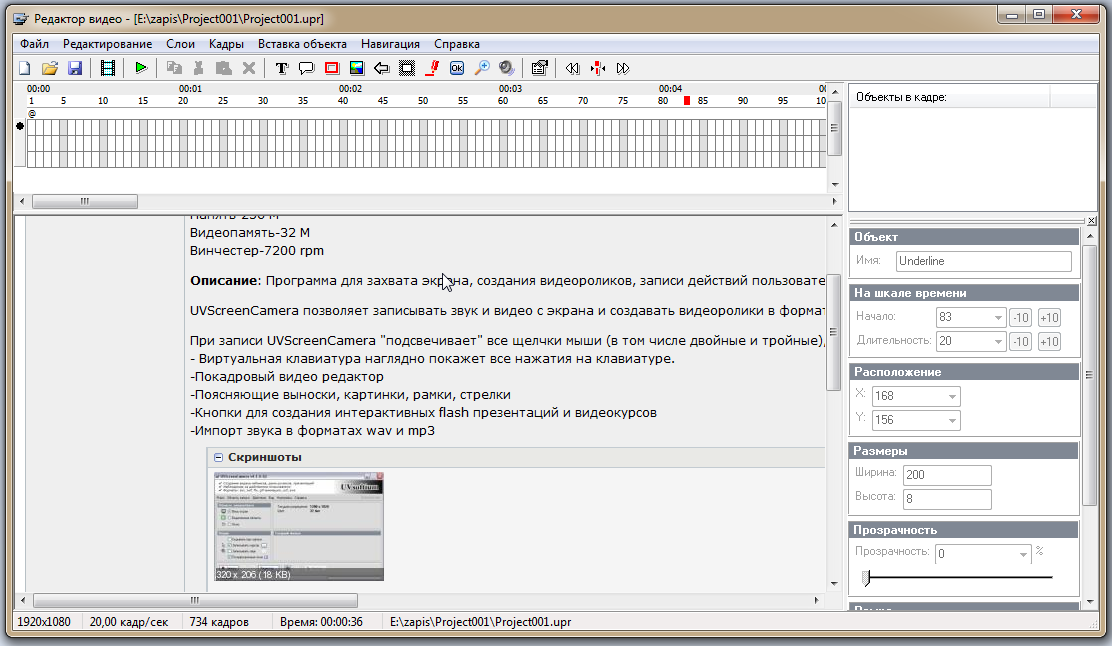The height and width of the screenshot is (646, 1112).
Task: Open the Слои menu
Action: tap(180, 44)
